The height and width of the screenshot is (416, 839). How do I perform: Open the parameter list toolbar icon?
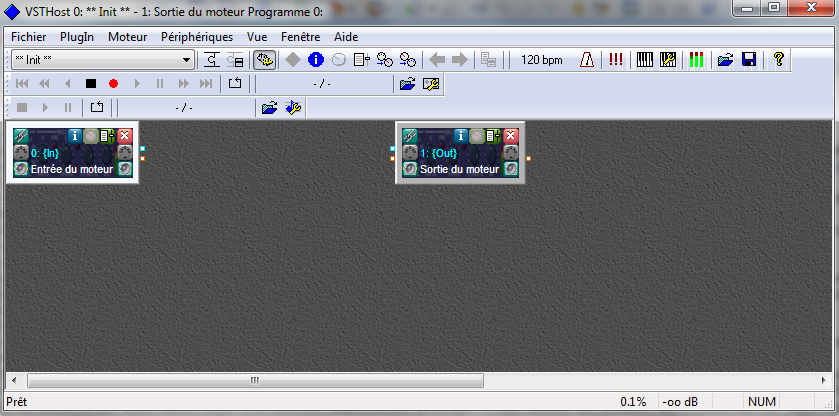362,60
